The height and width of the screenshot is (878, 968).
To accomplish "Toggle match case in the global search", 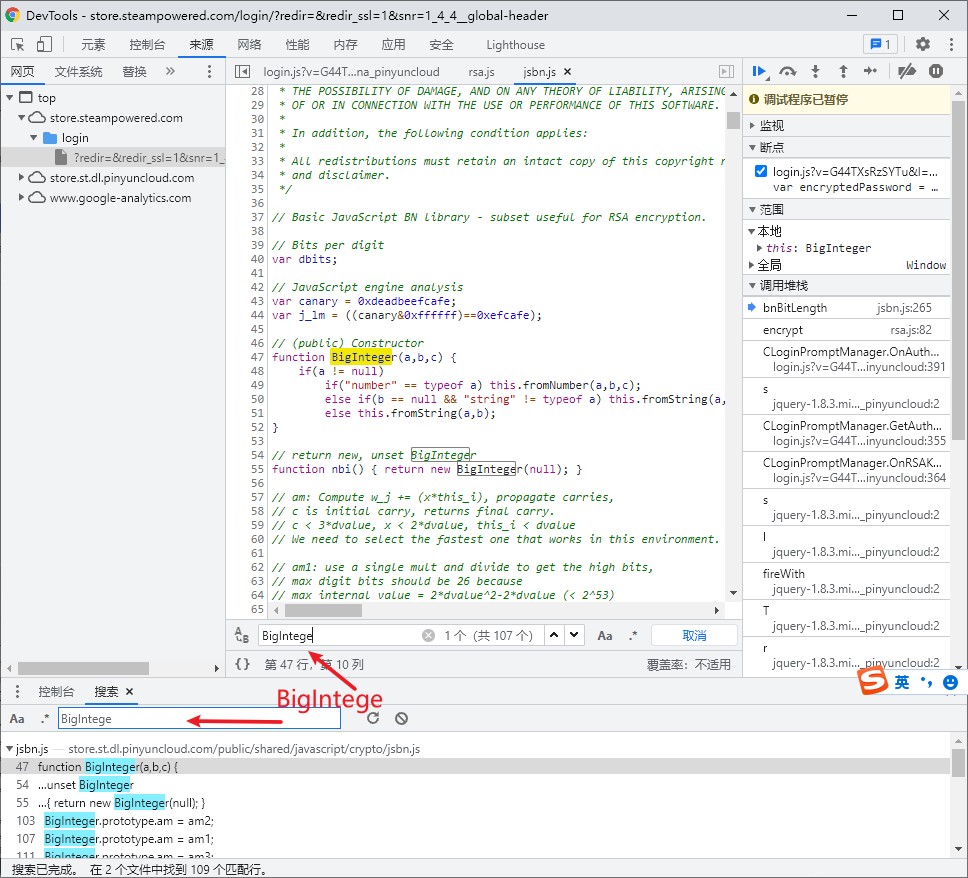I will coord(17,719).
